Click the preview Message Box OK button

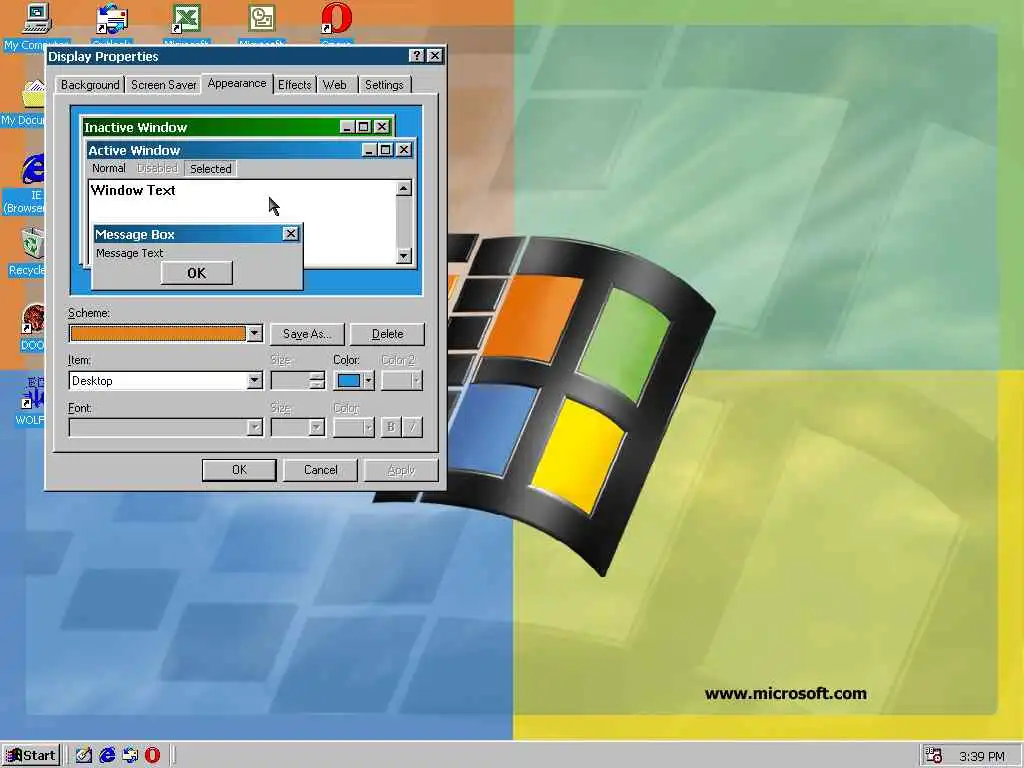coord(197,273)
